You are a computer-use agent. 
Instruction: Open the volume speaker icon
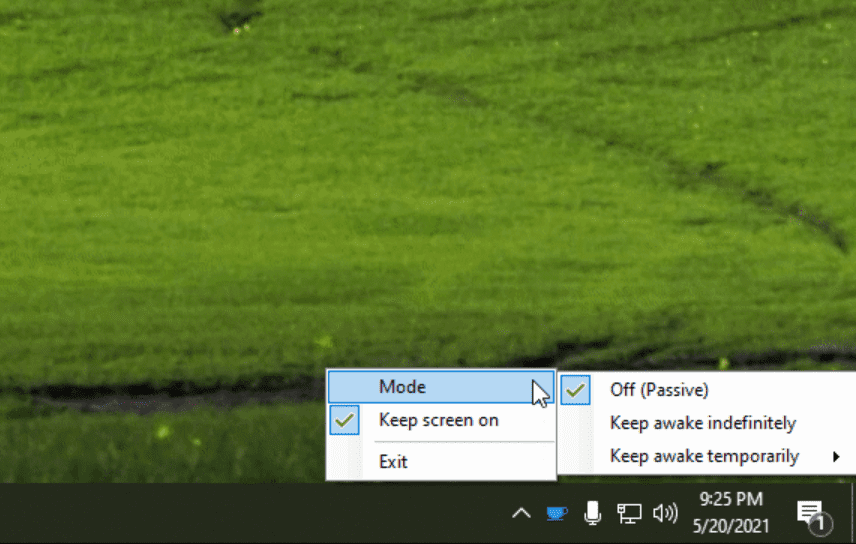coord(665,513)
